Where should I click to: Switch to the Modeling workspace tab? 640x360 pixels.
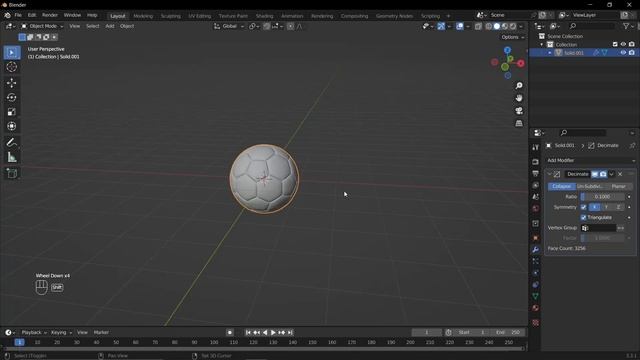(x=143, y=16)
